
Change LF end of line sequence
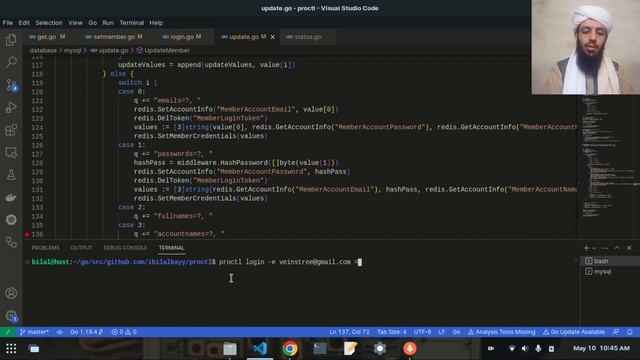(442, 332)
